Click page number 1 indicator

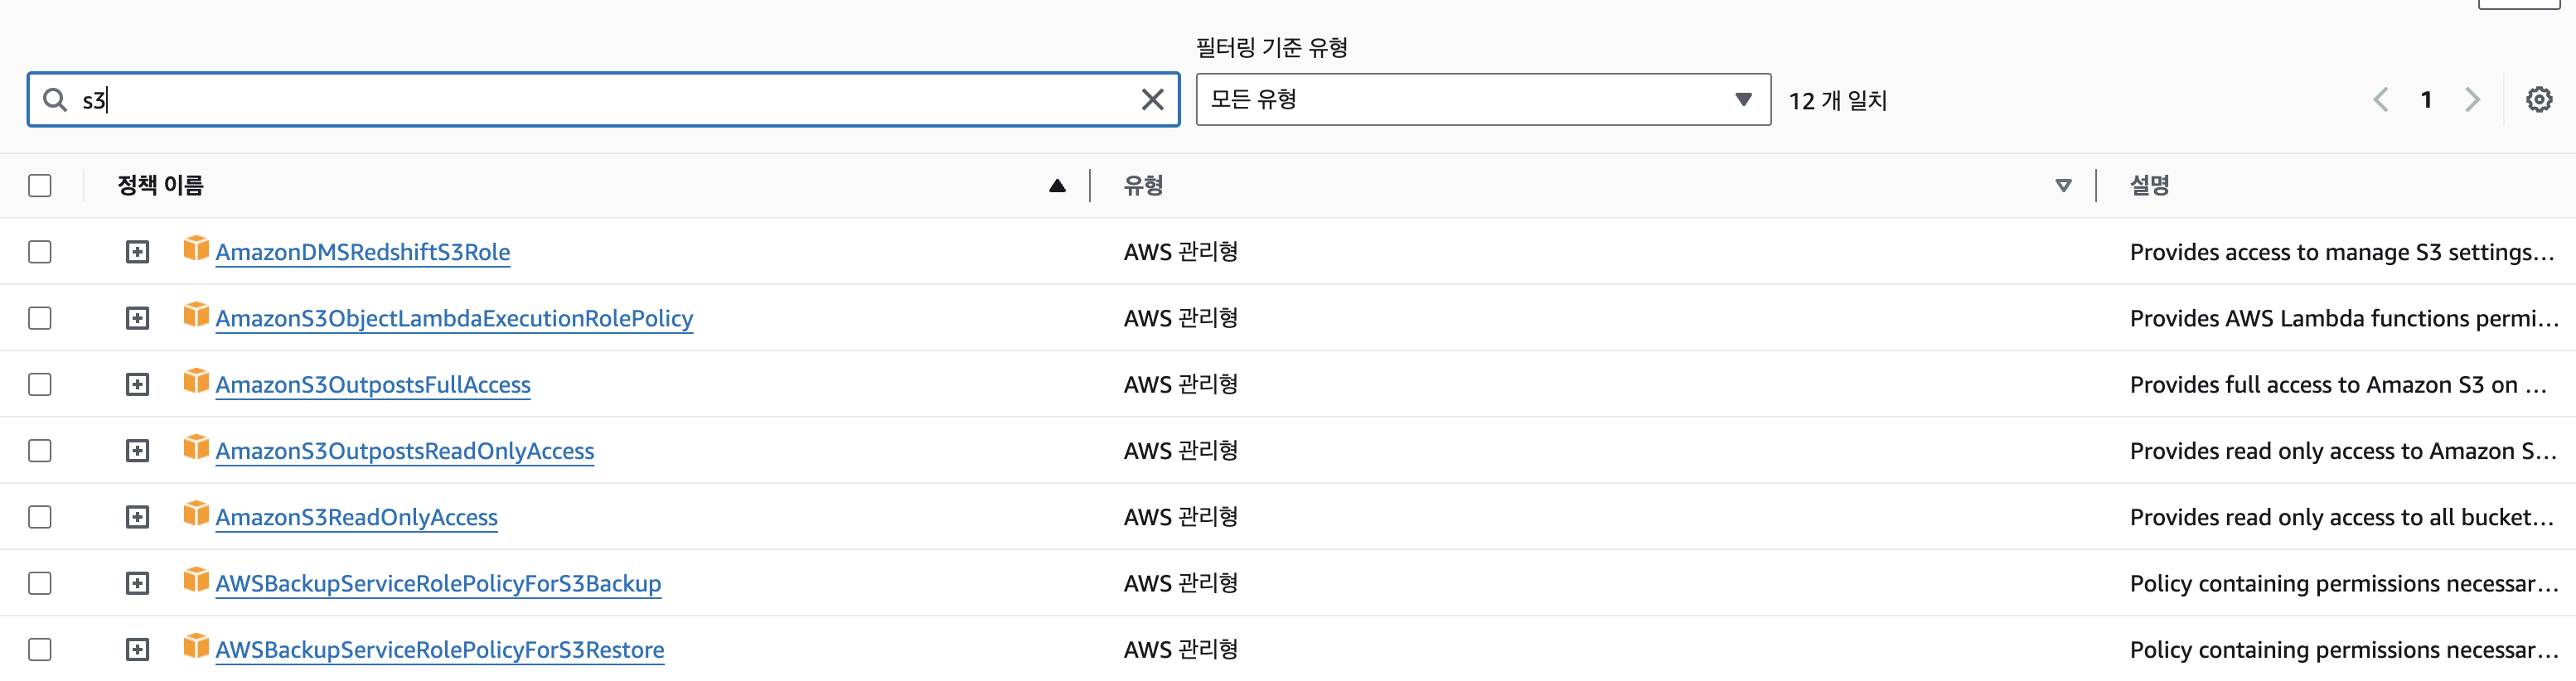tap(2426, 99)
